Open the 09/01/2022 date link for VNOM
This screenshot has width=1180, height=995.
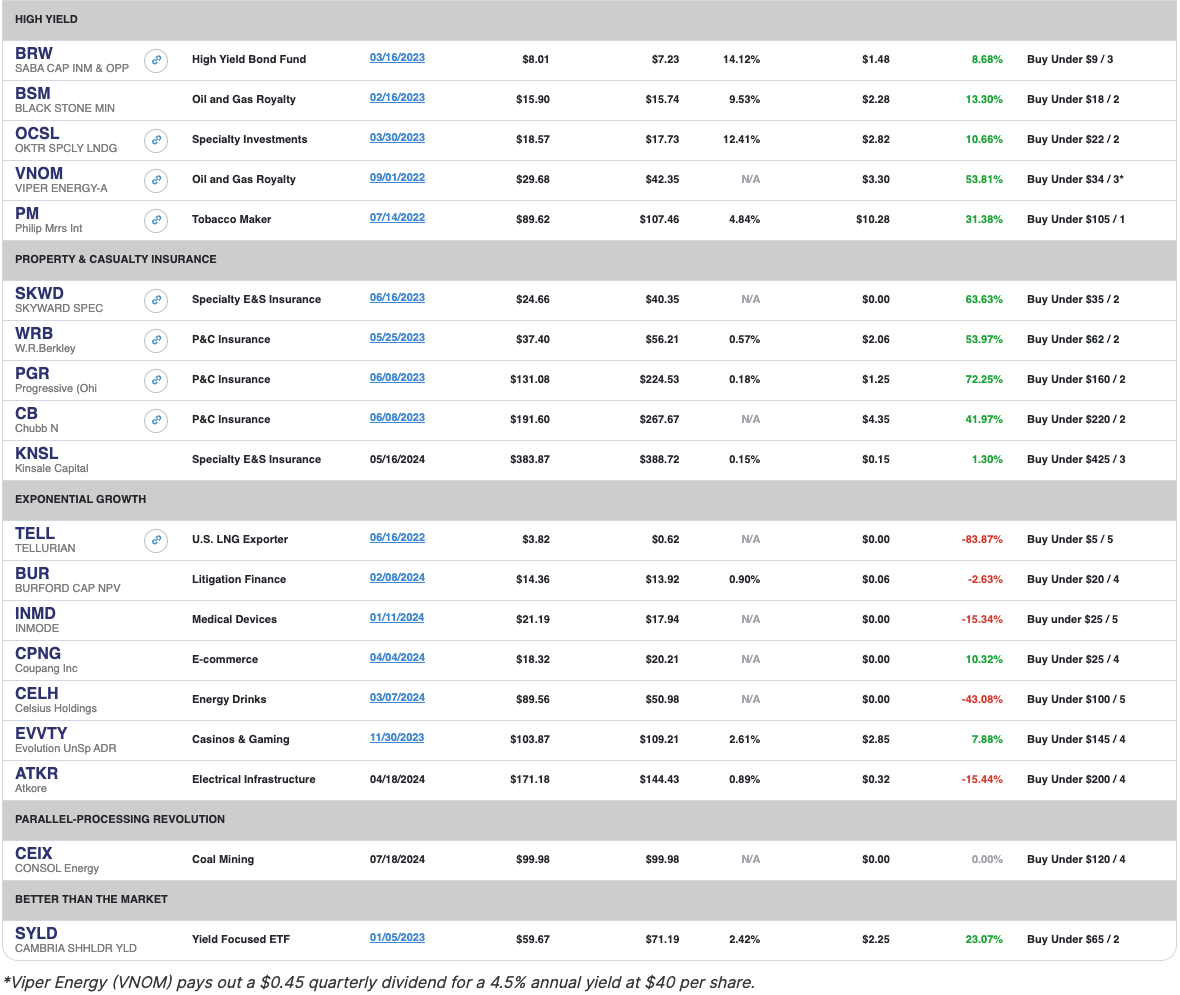tap(397, 177)
